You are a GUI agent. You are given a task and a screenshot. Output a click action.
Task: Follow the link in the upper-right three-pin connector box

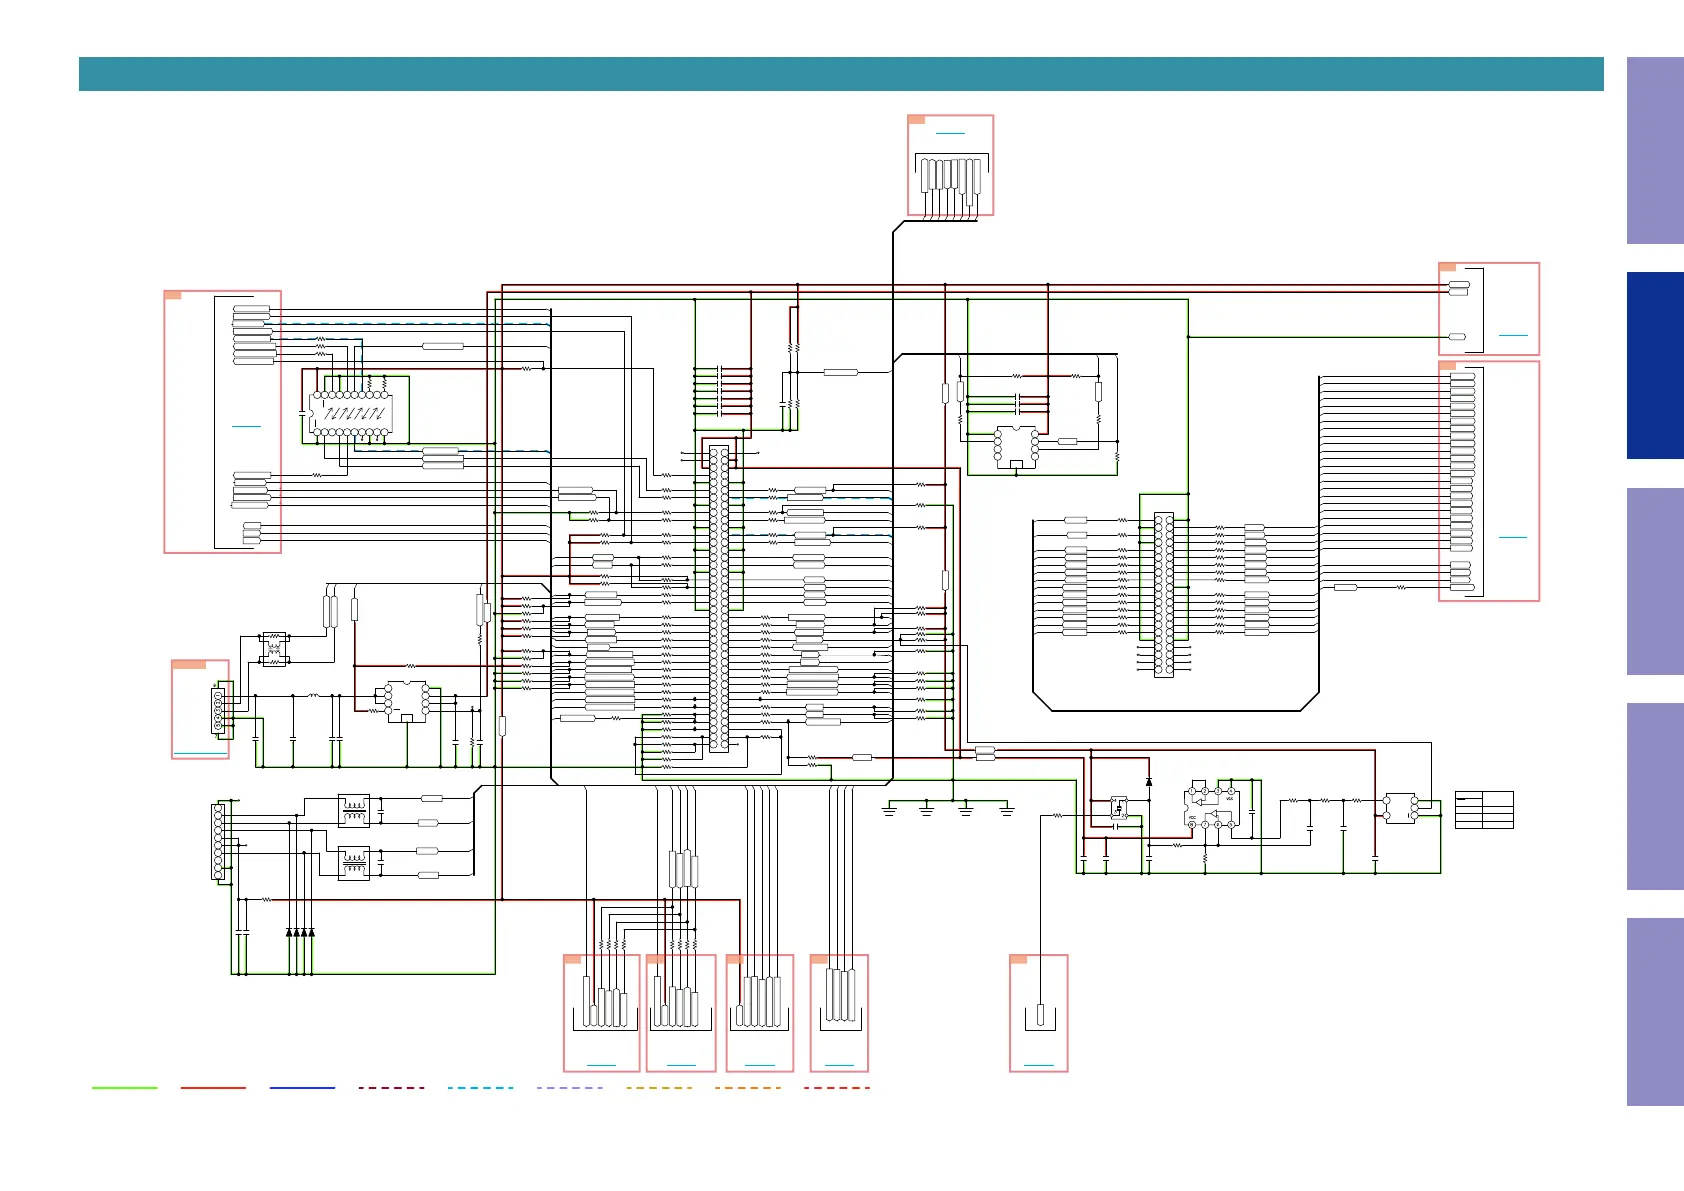[1514, 335]
